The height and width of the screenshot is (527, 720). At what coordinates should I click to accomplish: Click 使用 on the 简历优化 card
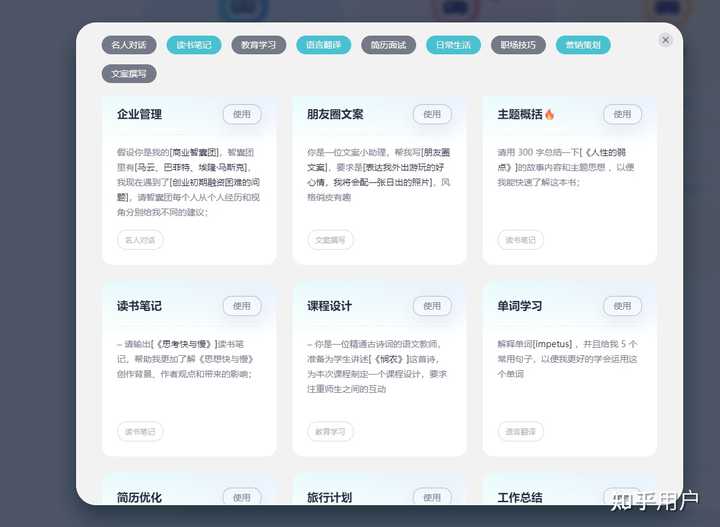(242, 497)
